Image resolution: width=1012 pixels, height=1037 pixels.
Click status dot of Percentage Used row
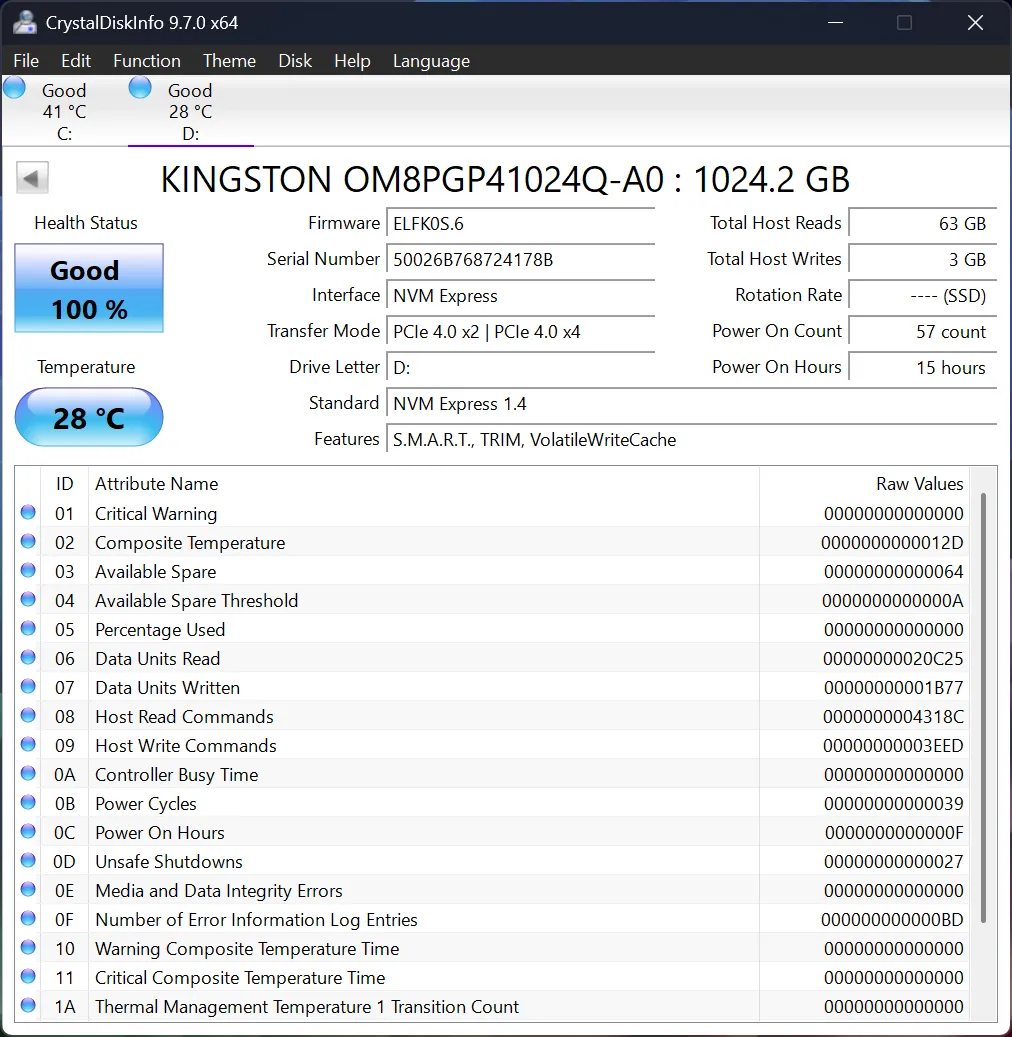tap(28, 628)
